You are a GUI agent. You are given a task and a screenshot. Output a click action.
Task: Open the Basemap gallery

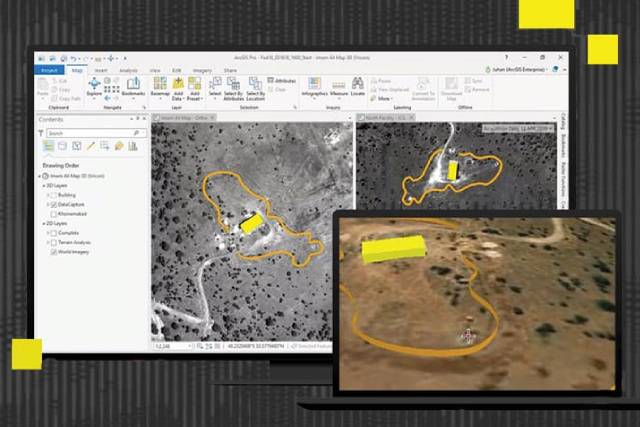pos(160,87)
